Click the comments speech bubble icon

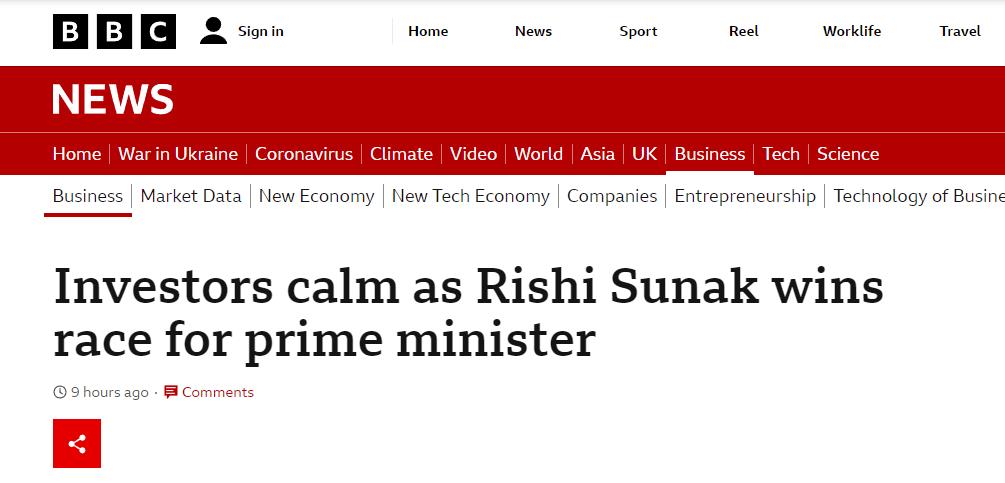[170, 392]
